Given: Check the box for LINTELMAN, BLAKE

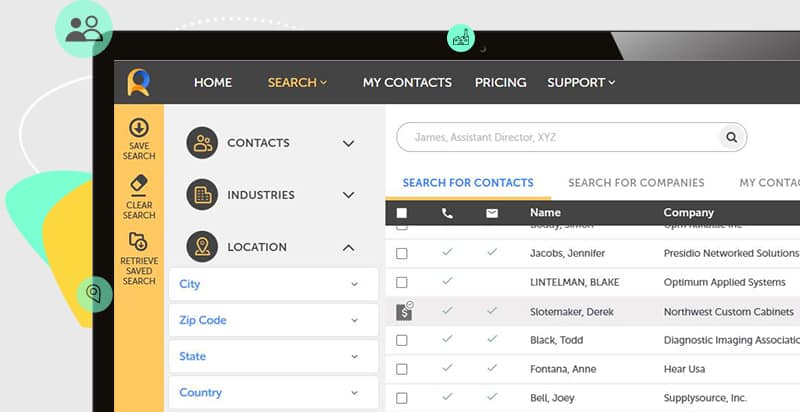Looking at the screenshot, I should 402,282.
